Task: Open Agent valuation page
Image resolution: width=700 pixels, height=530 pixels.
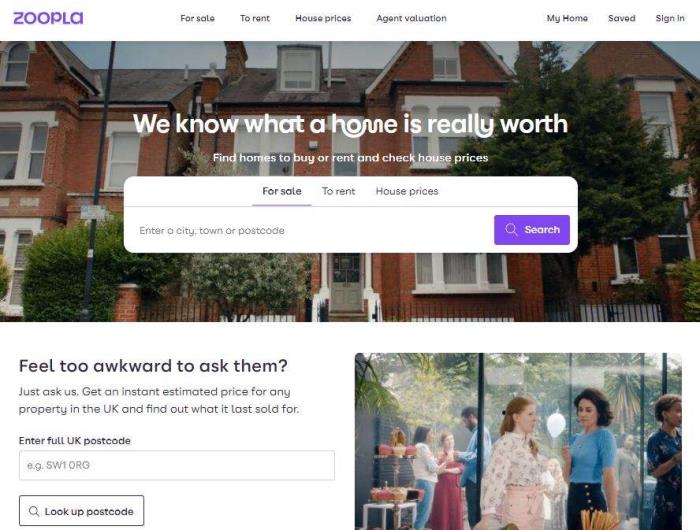Action: tap(411, 18)
